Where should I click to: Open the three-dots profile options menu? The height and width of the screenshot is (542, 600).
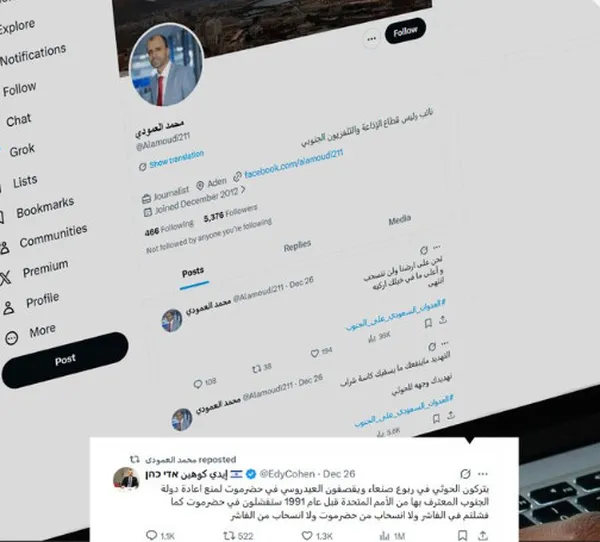click(x=371, y=39)
